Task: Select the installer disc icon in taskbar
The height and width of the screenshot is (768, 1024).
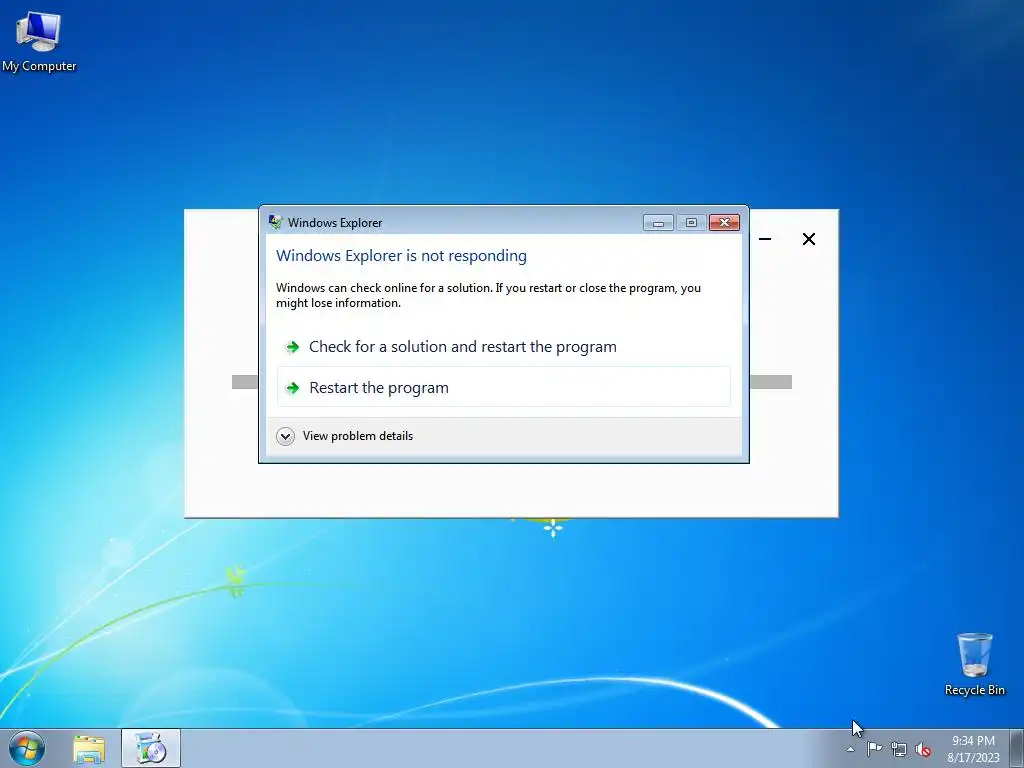Action: (150, 748)
